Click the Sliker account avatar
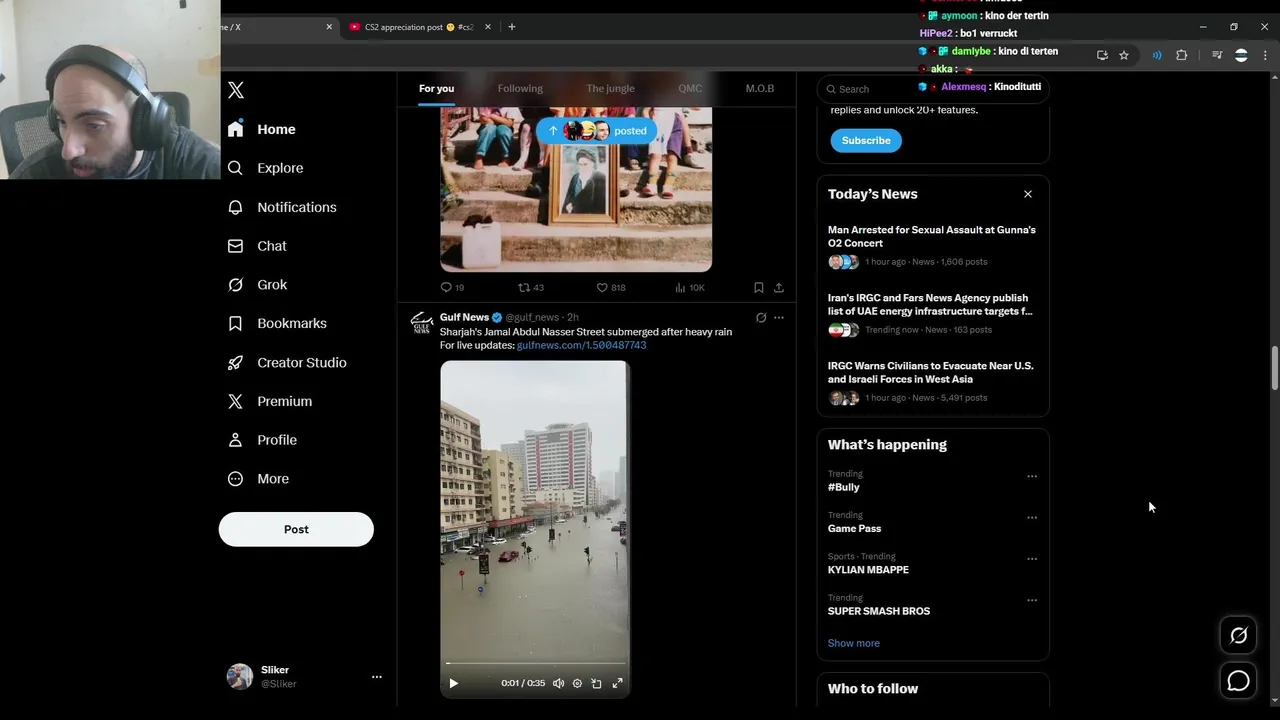1280x720 pixels. 240,677
